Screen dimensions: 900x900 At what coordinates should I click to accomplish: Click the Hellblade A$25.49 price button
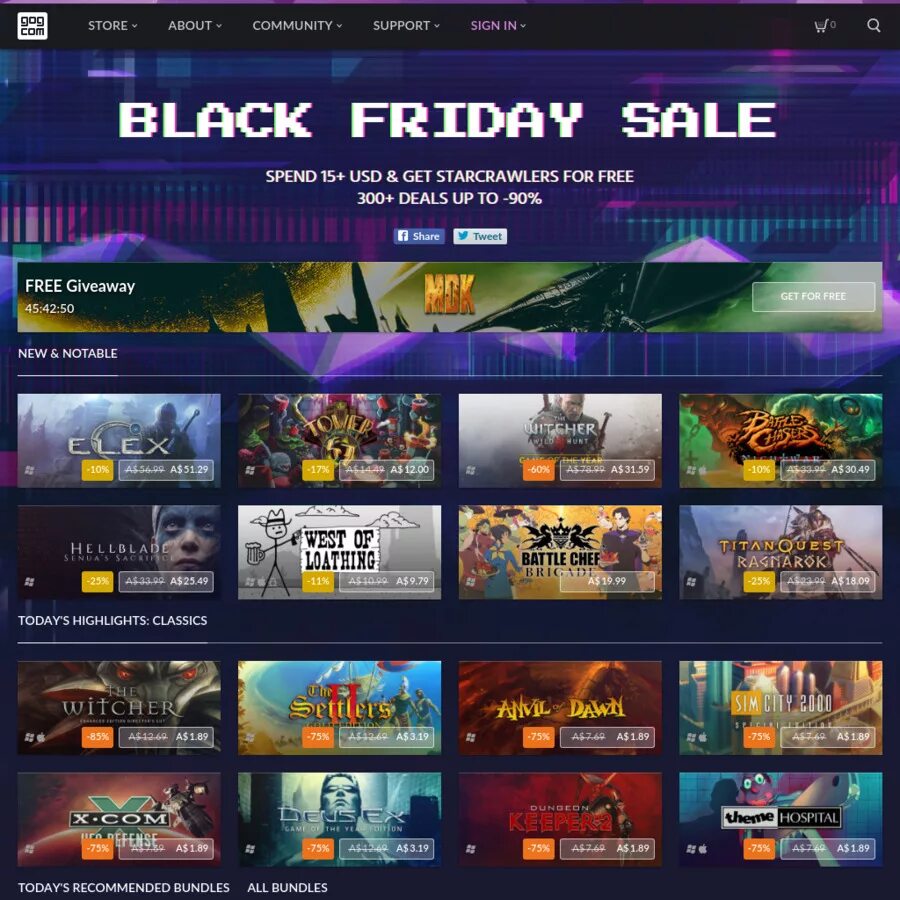[x=166, y=581]
